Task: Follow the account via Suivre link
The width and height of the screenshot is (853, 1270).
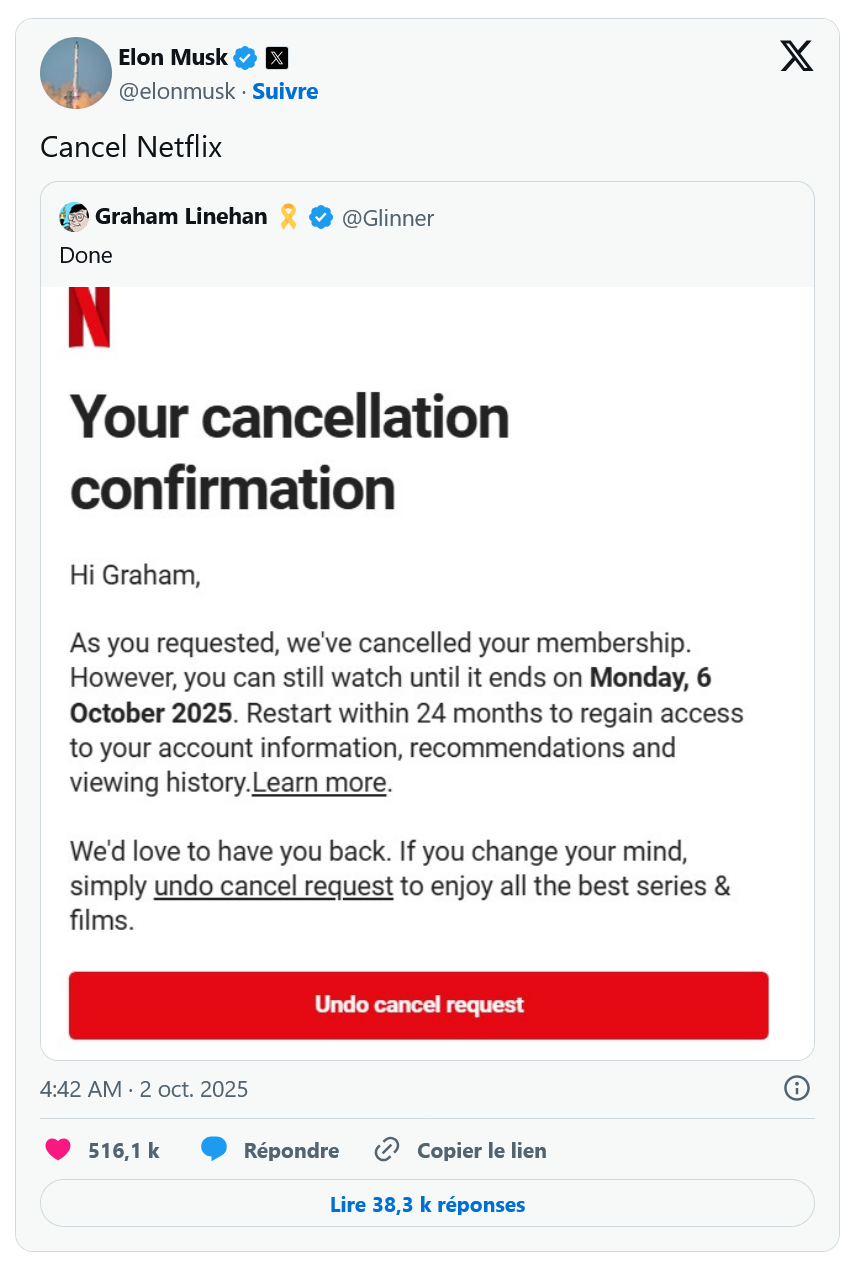Action: 285,92
